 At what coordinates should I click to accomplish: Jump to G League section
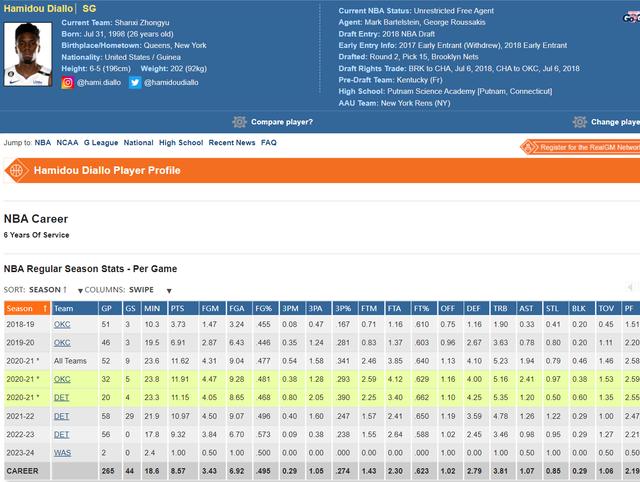tap(101, 142)
